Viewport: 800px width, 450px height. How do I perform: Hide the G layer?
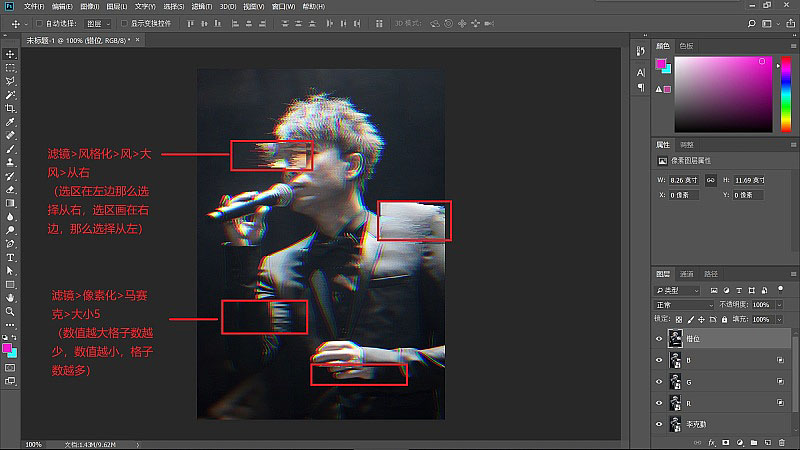tap(659, 382)
